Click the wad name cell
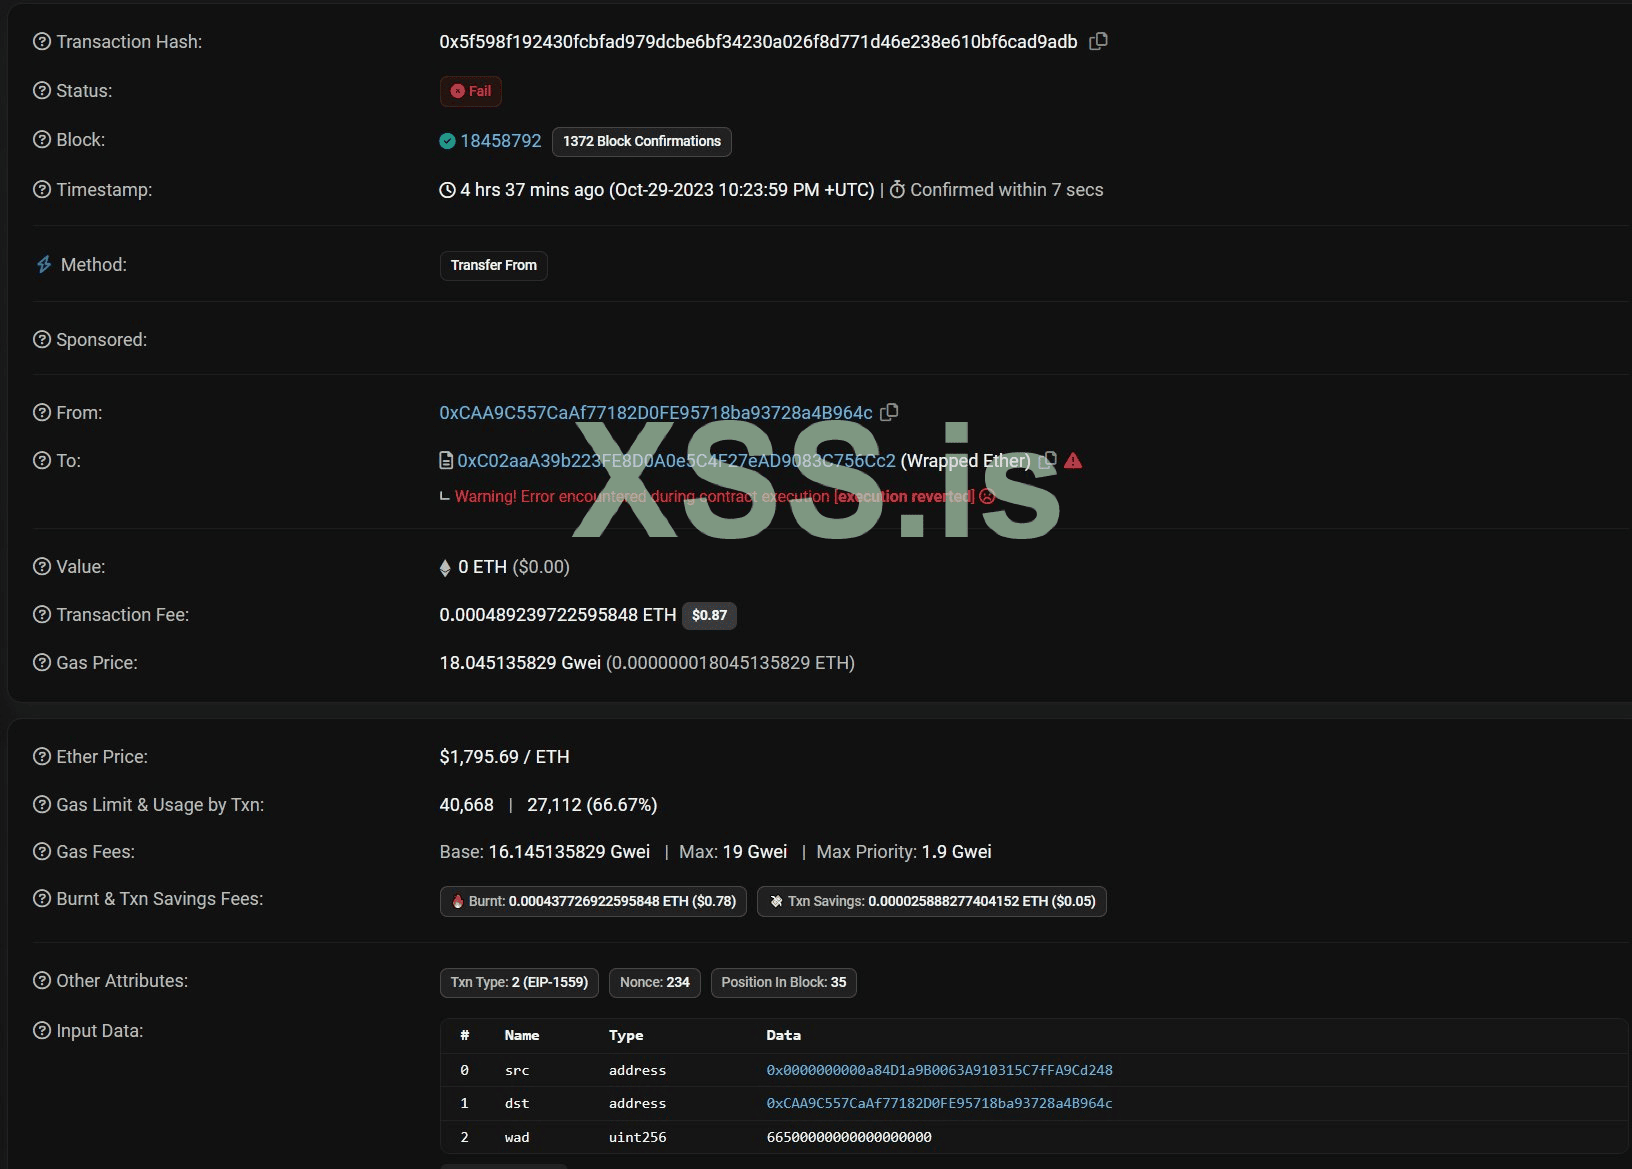Viewport: 1632px width, 1169px height. (x=517, y=1137)
